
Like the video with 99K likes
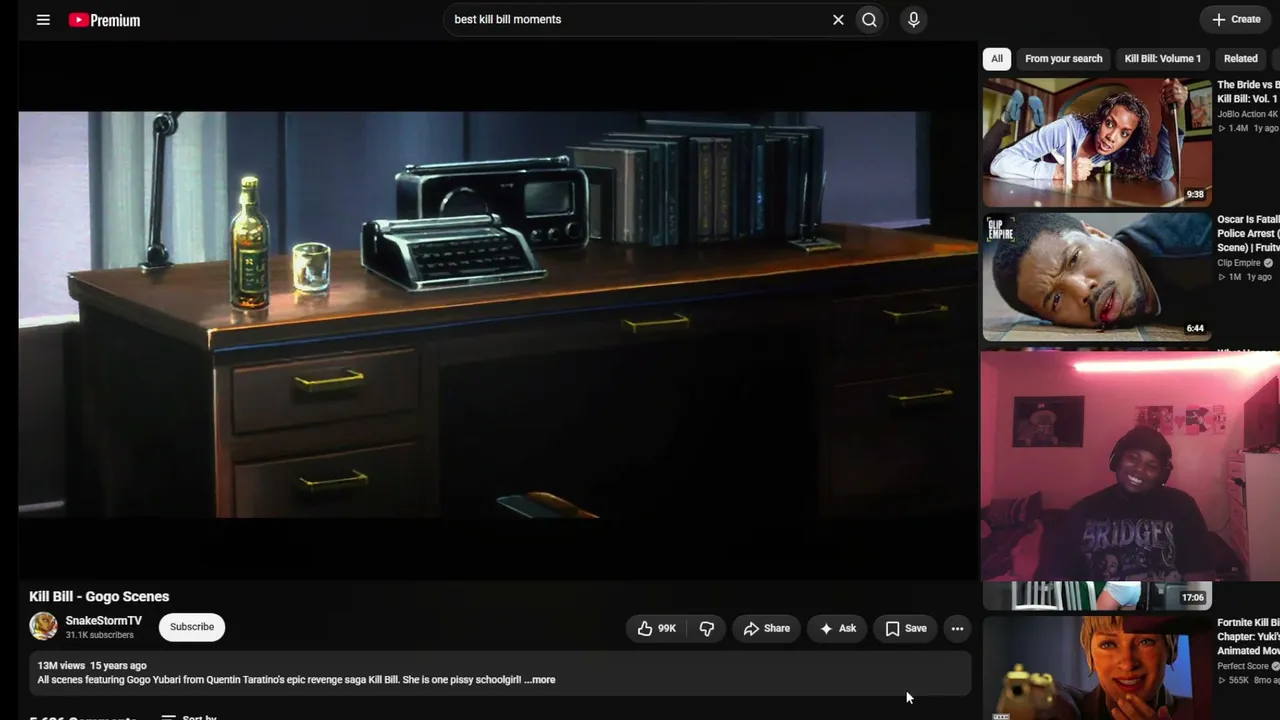(x=657, y=628)
